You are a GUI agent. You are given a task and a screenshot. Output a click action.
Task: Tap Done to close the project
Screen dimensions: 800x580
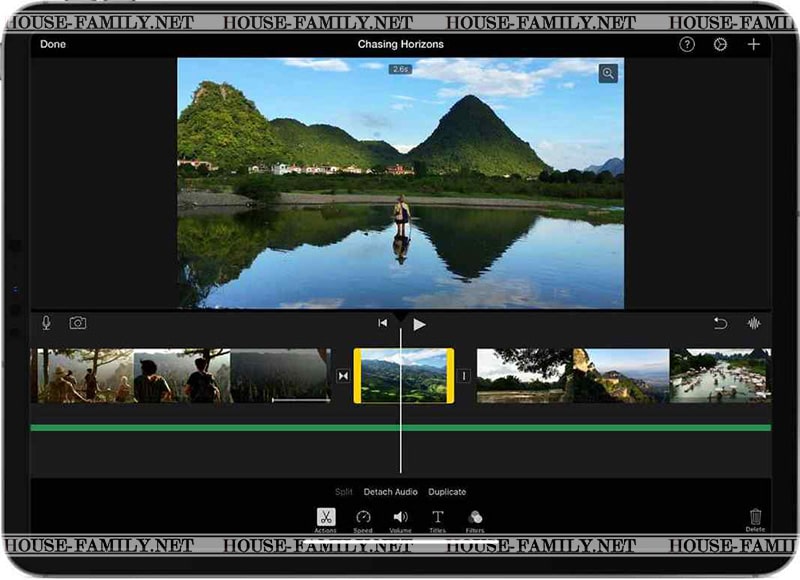(x=53, y=44)
